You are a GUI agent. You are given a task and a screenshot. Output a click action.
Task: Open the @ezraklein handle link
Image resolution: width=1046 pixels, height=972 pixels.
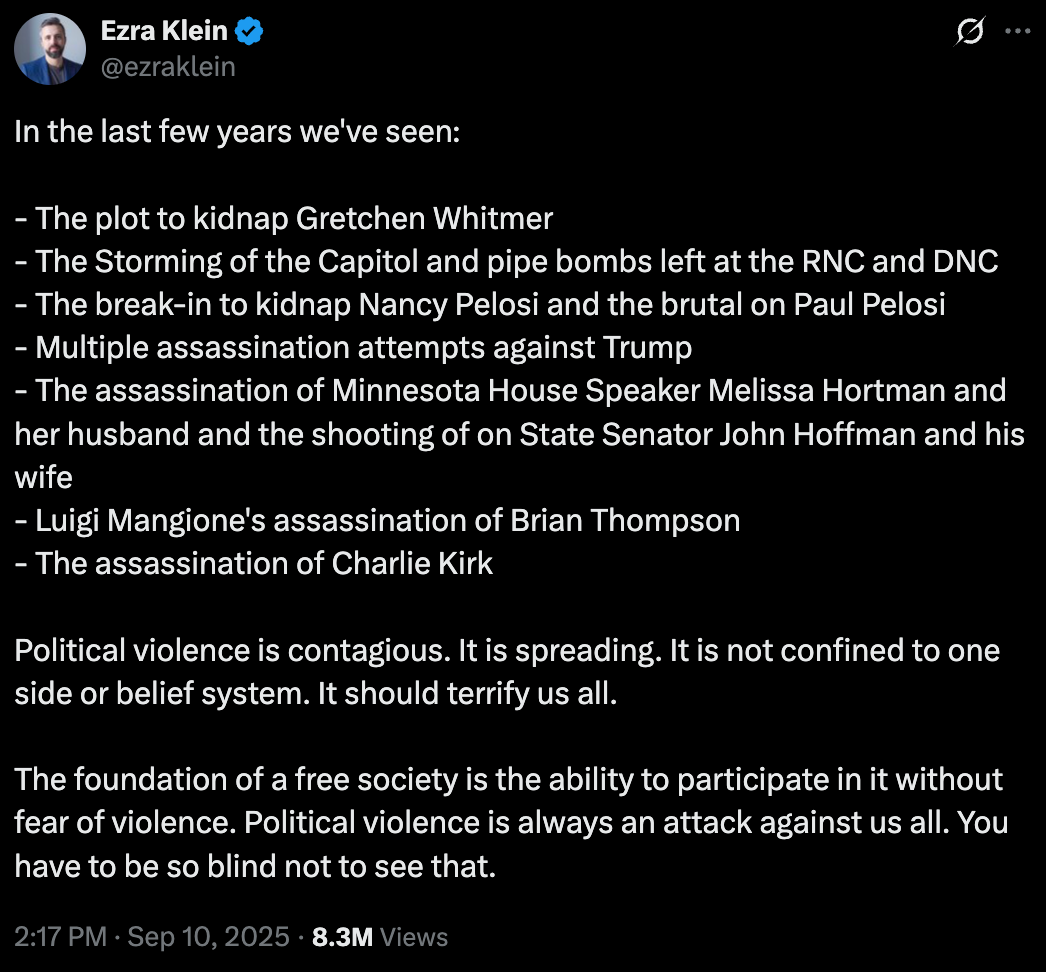coord(168,67)
